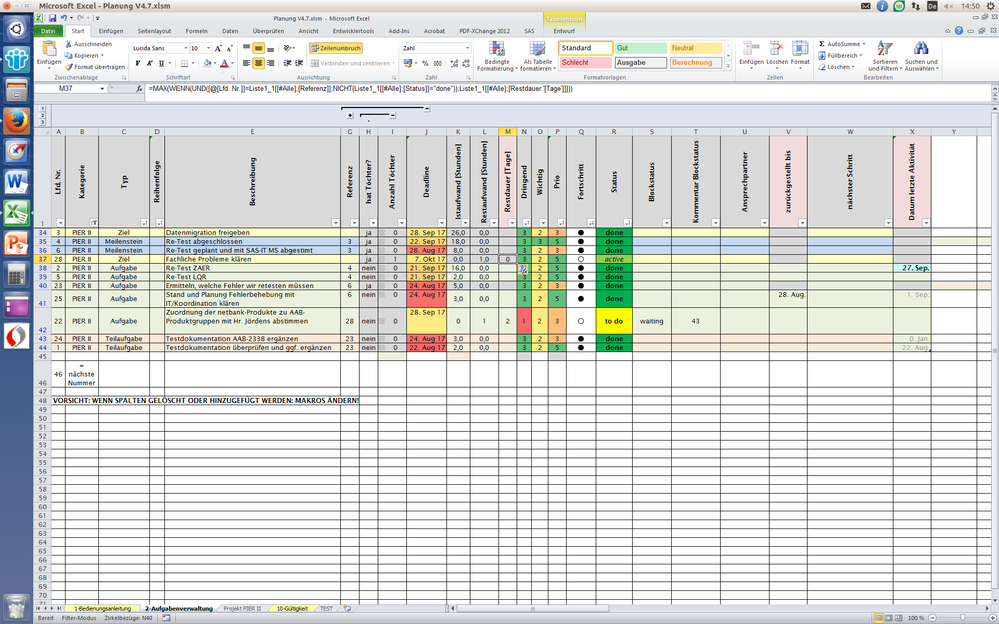The width and height of the screenshot is (999, 624).
Task: Click the text orientation icon
Action: pyautogui.click(x=287, y=48)
